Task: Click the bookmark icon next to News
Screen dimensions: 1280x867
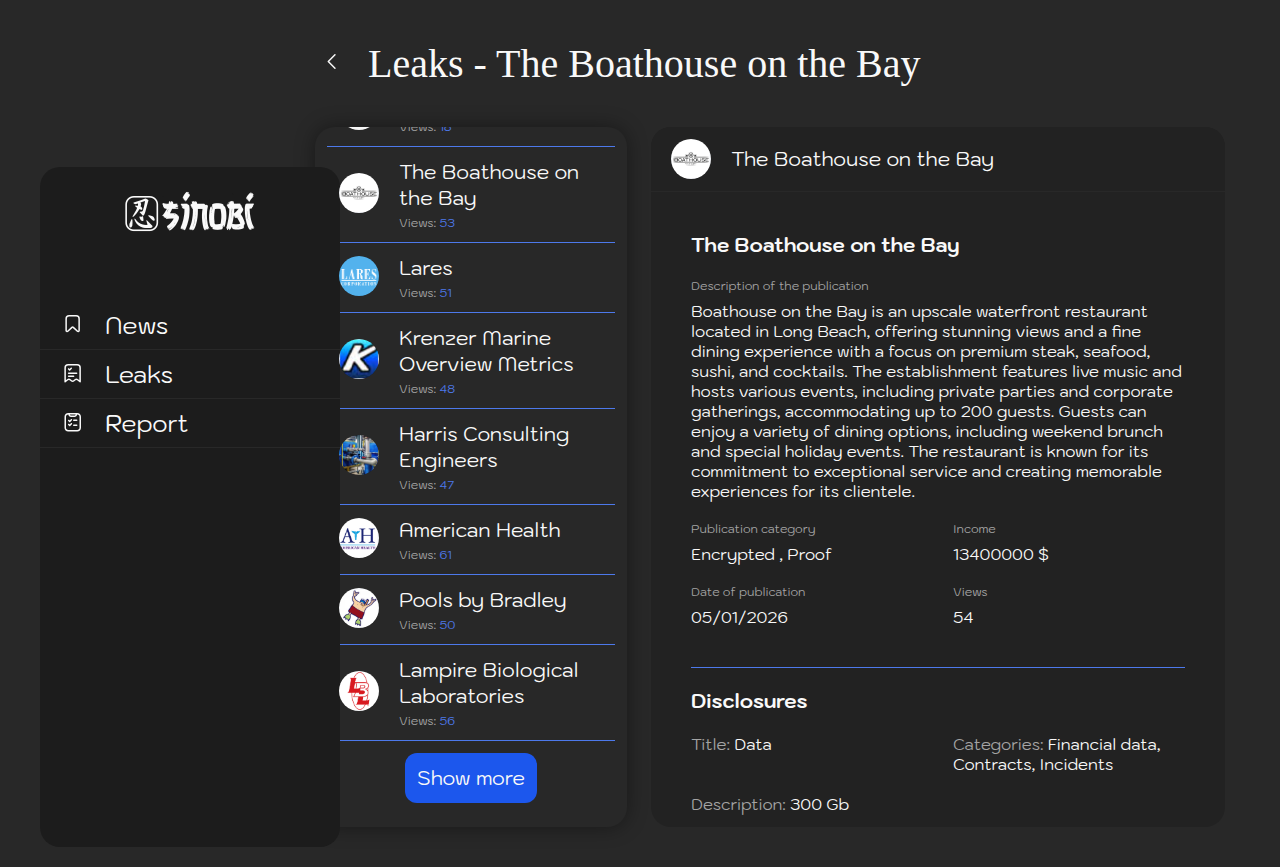Action: [x=72, y=324]
